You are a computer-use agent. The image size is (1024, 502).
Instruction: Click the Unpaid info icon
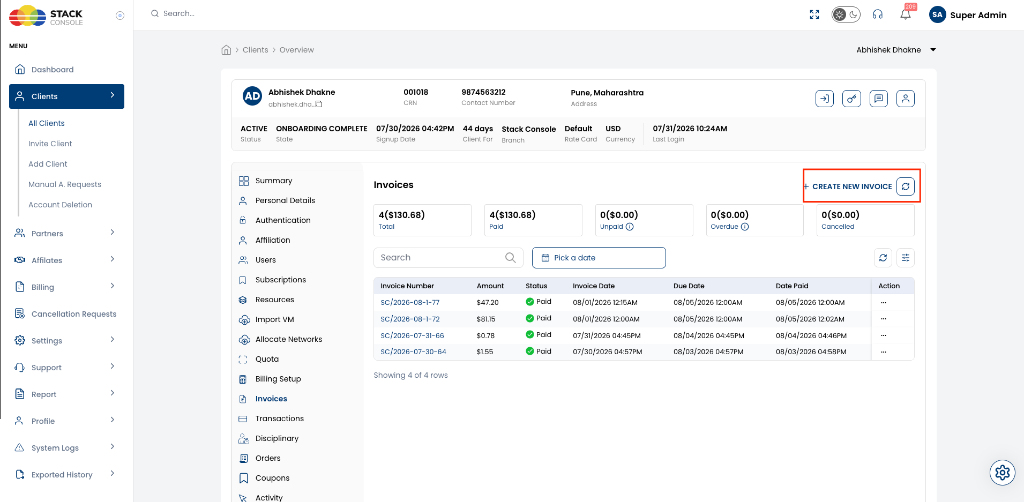(630, 227)
